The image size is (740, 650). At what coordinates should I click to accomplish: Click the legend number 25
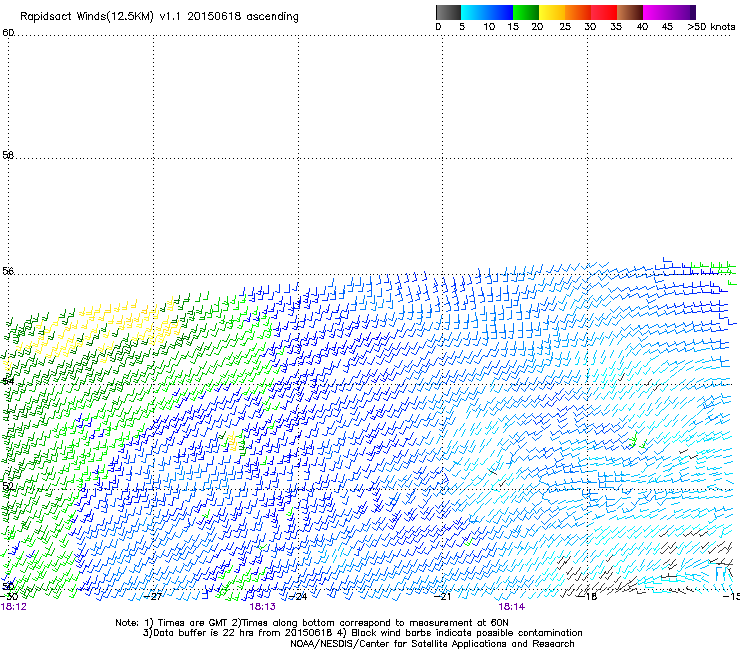[565, 27]
